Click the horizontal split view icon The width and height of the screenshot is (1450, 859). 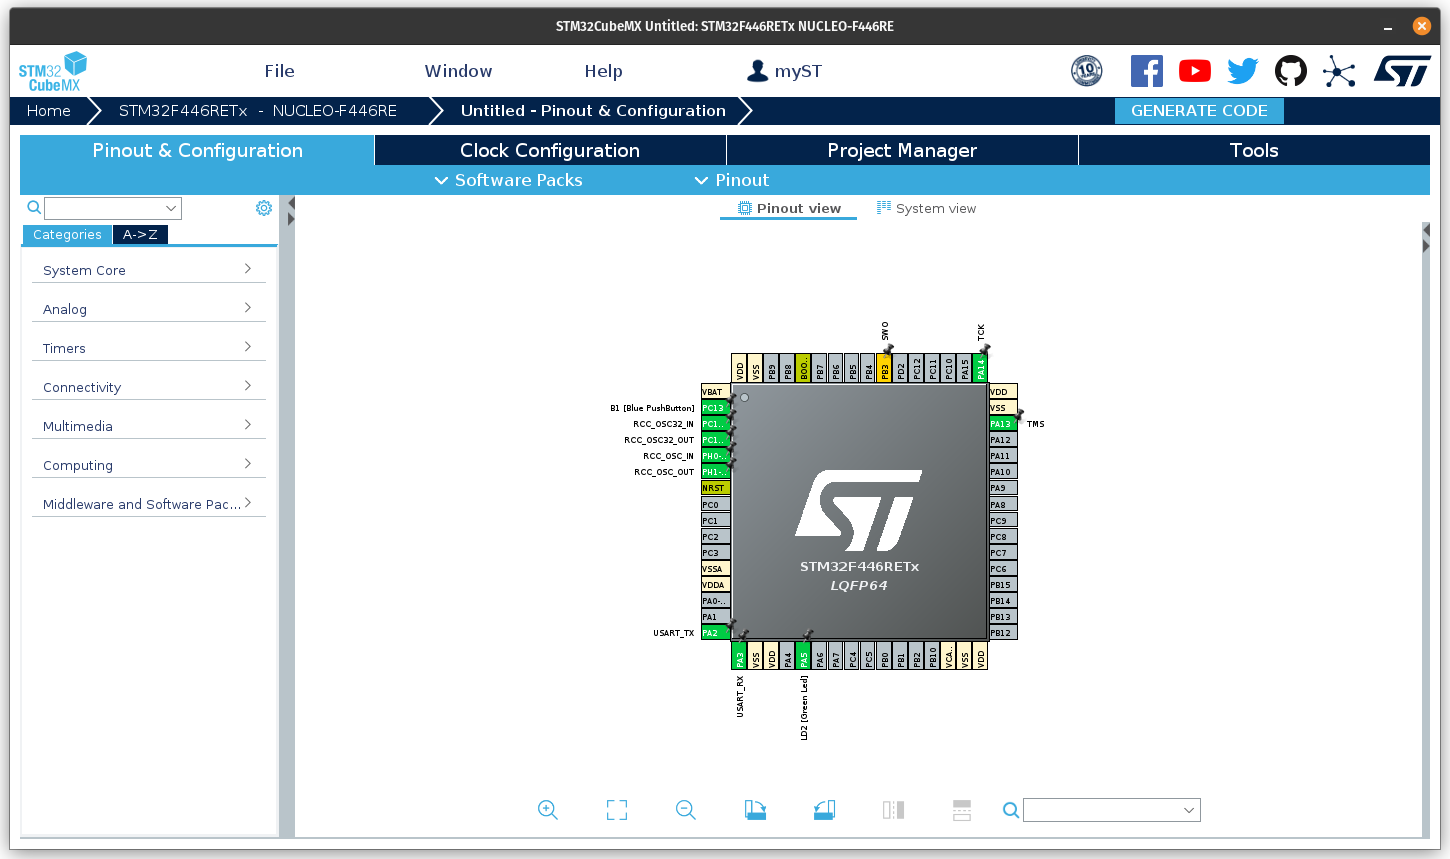tap(962, 810)
